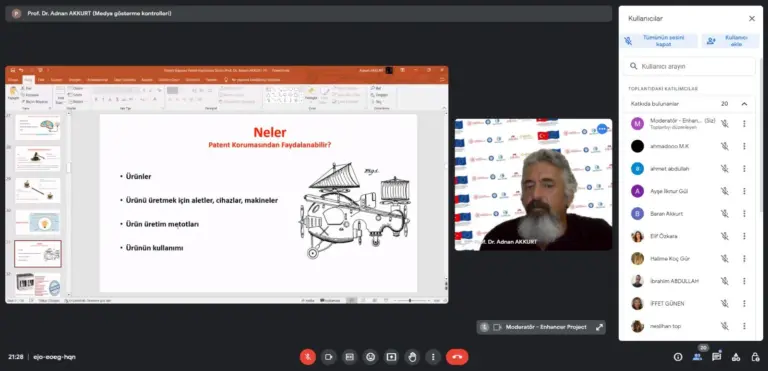
Task: Click mic icon beside İbrahim ABDULLAH
Action: click(x=724, y=281)
